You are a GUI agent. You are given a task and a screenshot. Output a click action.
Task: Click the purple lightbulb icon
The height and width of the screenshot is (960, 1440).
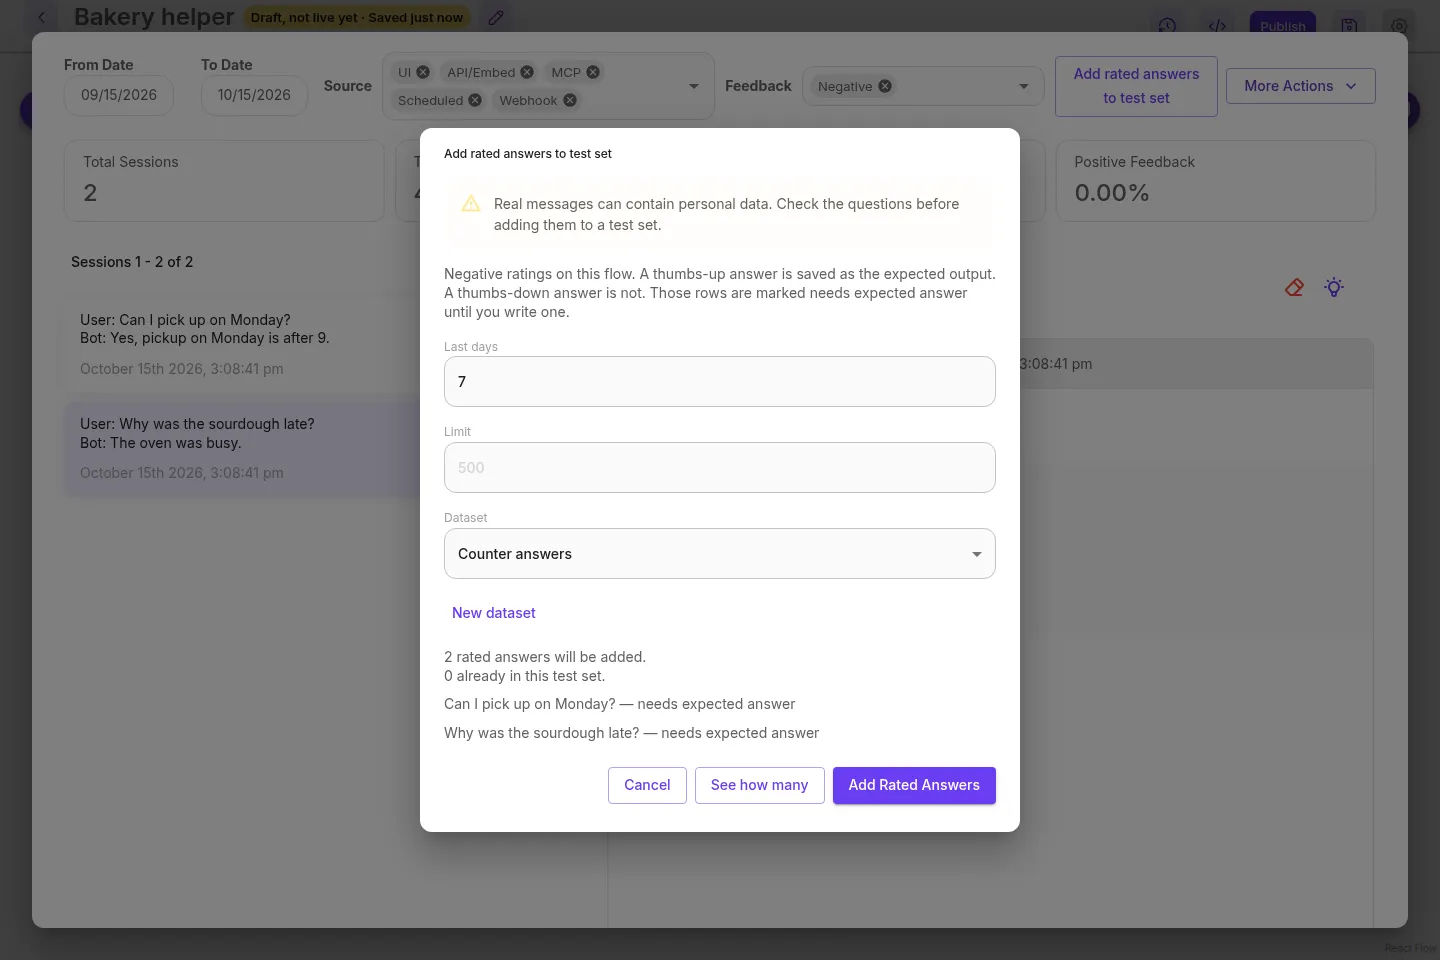[1334, 288]
